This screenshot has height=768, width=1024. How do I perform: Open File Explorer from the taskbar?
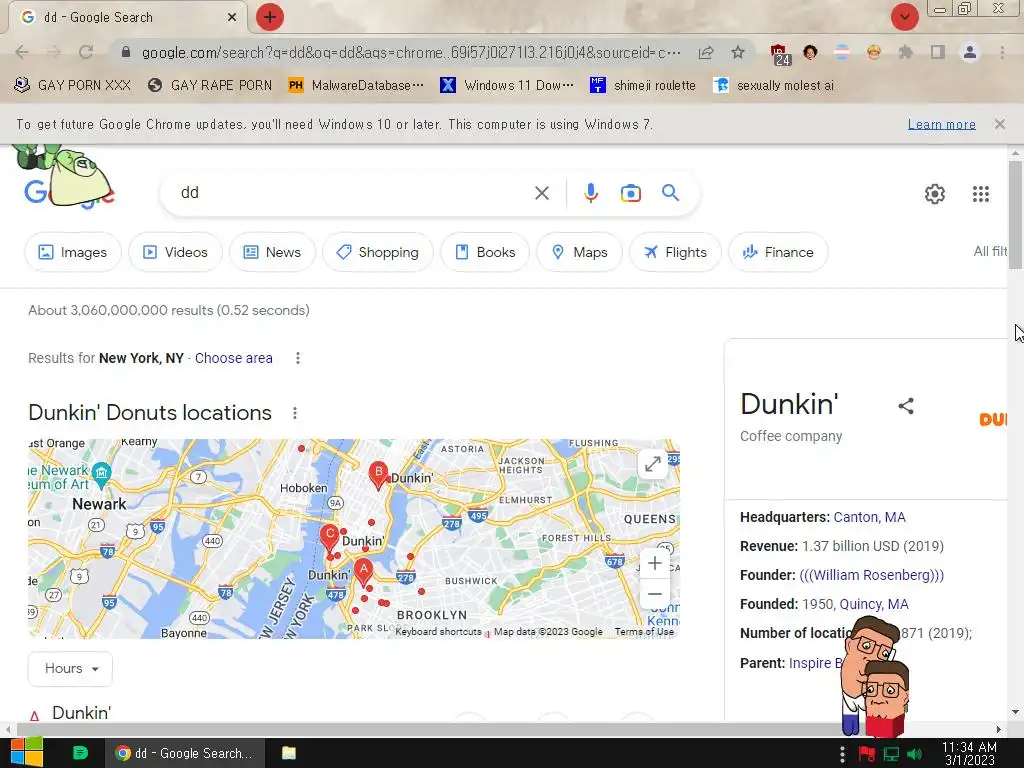click(289, 753)
